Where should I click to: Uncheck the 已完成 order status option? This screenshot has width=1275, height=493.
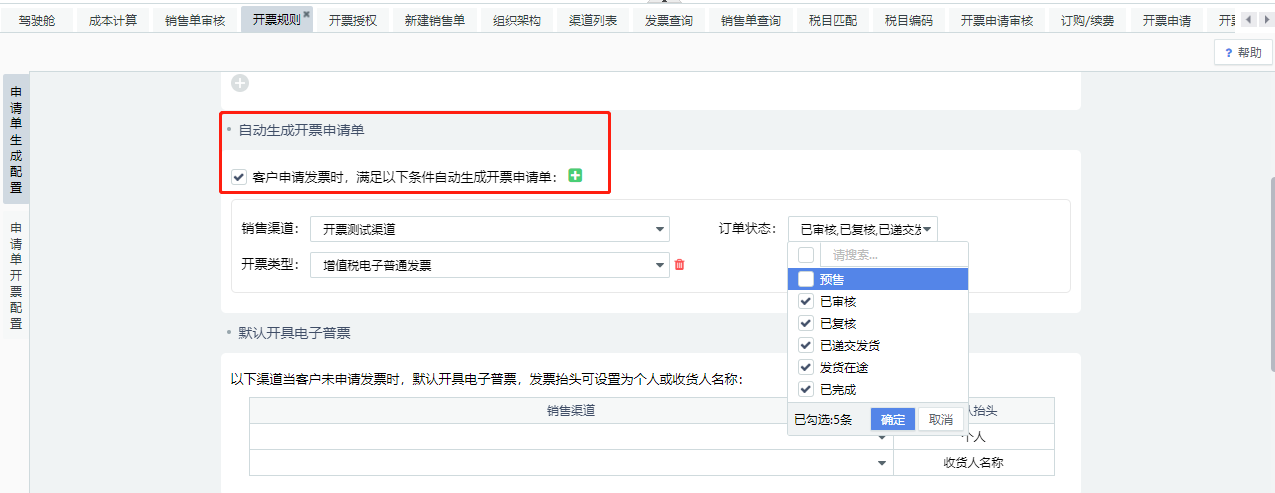click(x=806, y=389)
